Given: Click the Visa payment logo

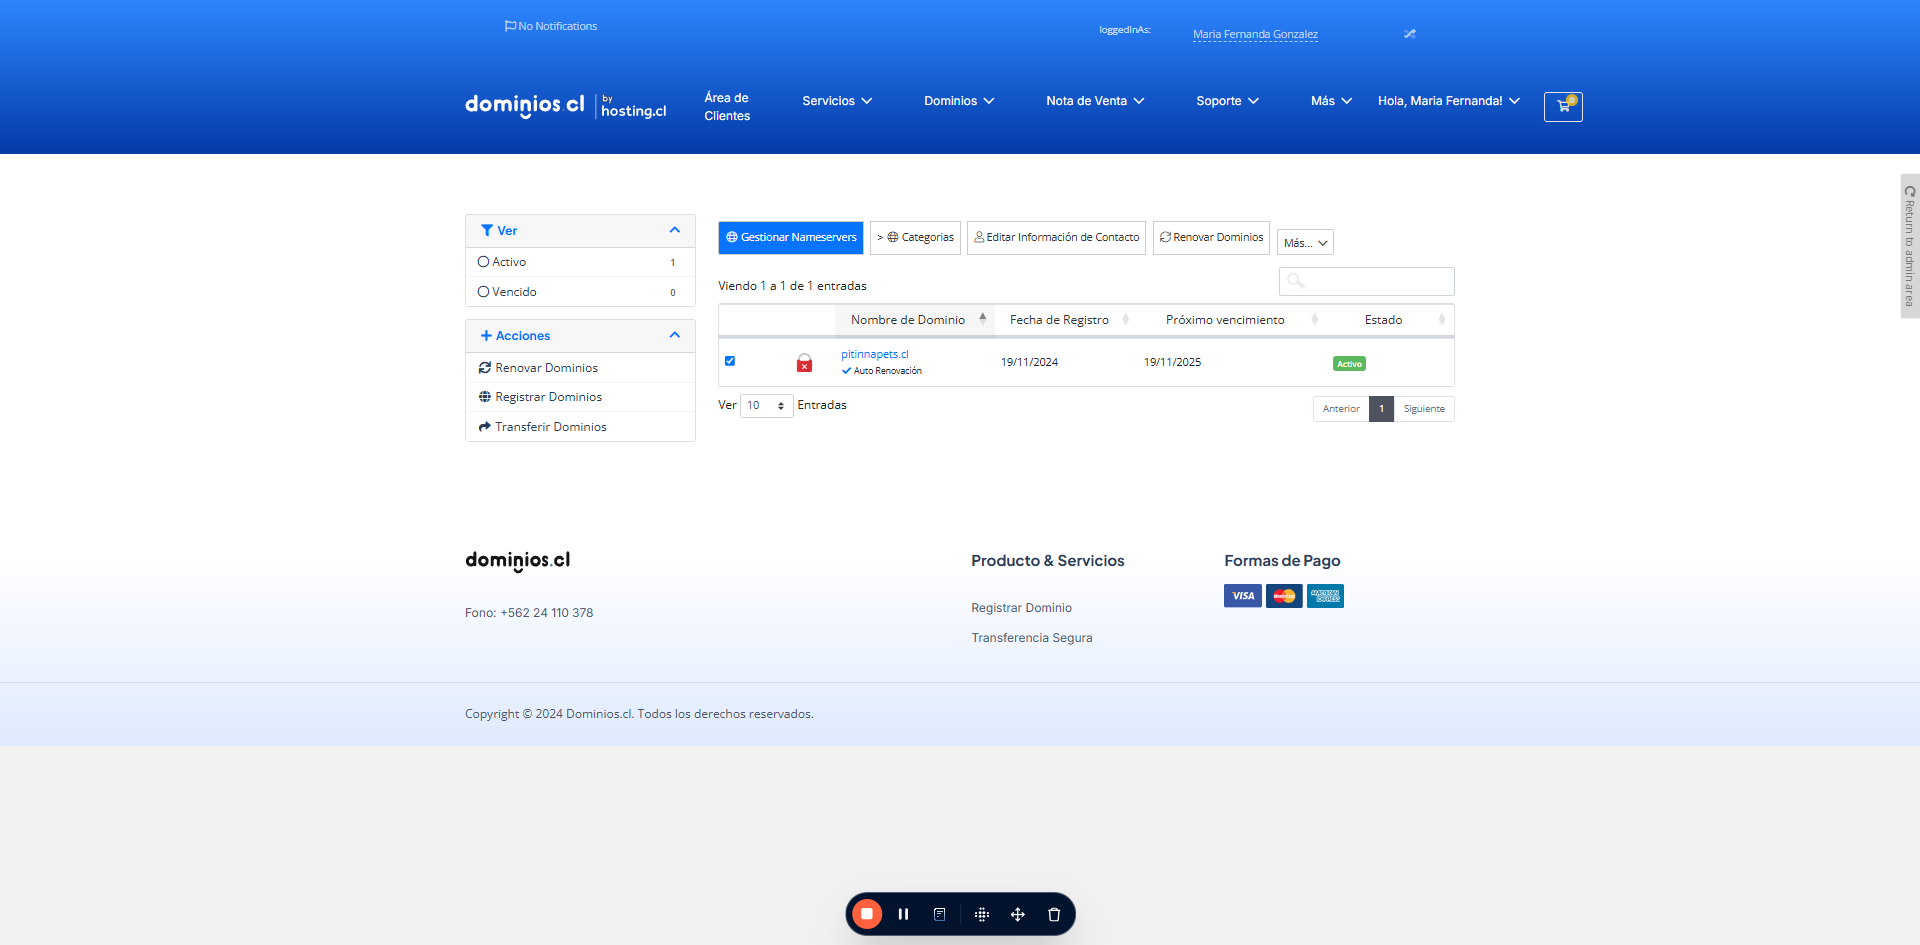Looking at the screenshot, I should pyautogui.click(x=1243, y=596).
